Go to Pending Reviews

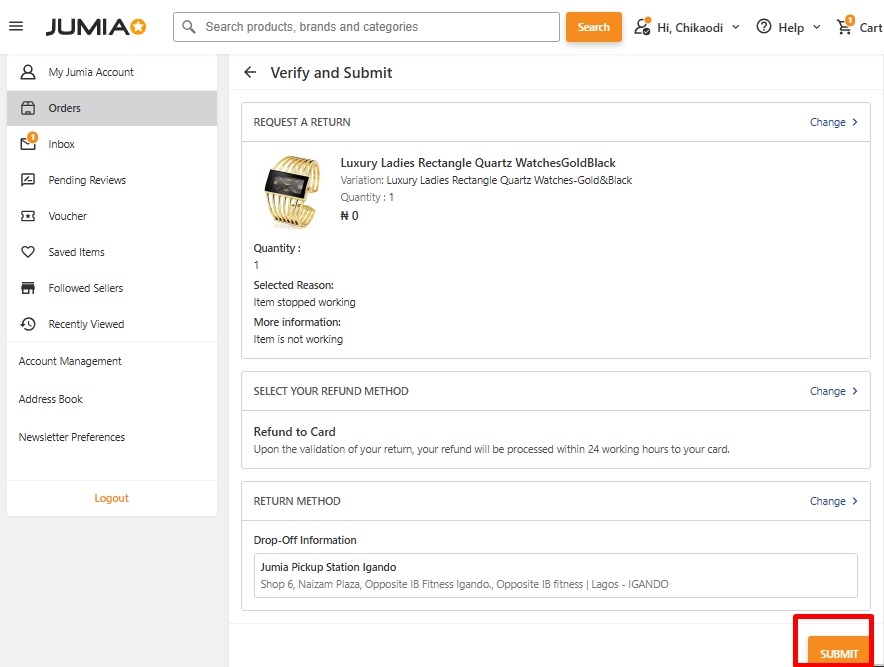pos(87,180)
